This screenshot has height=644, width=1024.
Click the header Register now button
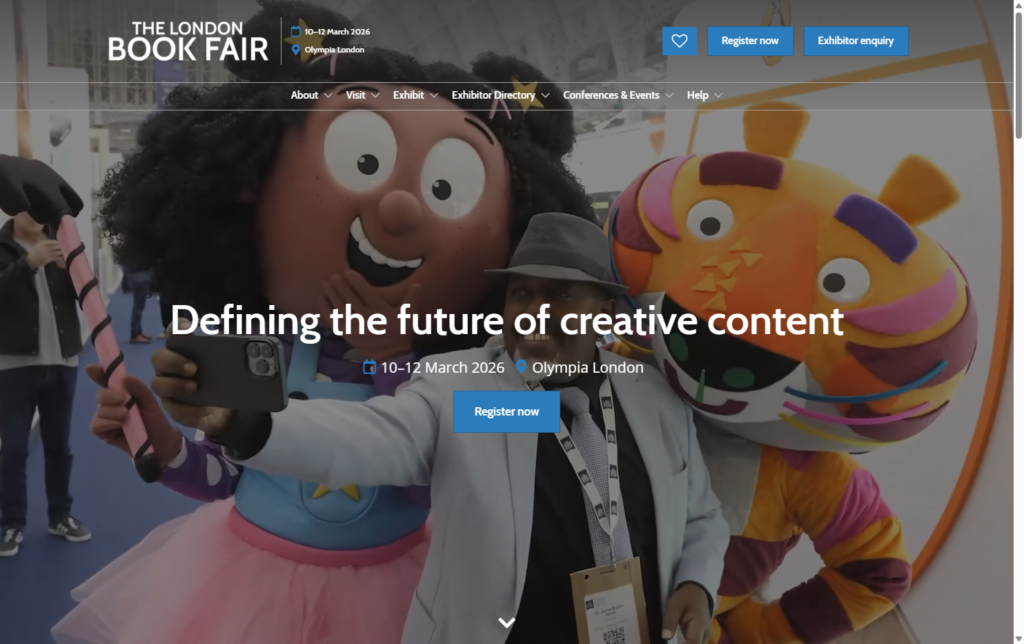click(750, 41)
